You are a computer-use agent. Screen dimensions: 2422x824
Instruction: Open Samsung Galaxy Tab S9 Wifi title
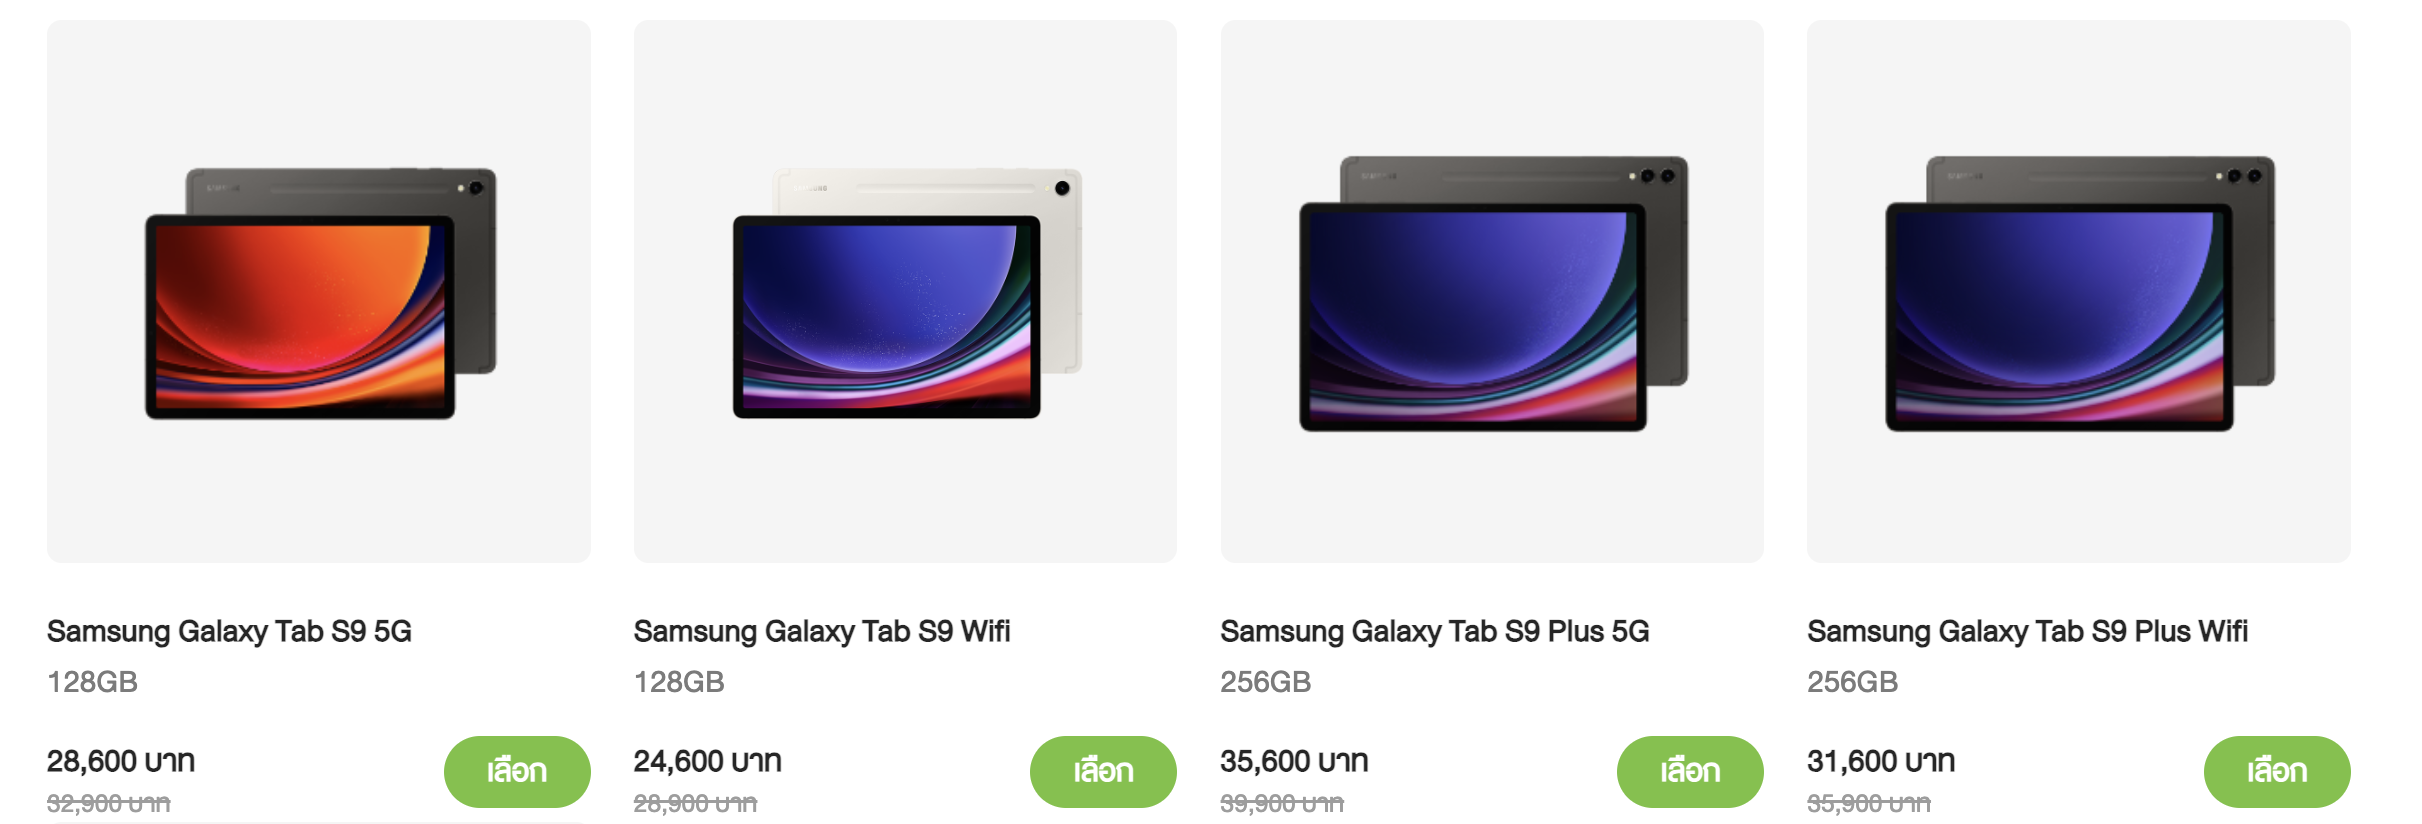(x=822, y=632)
